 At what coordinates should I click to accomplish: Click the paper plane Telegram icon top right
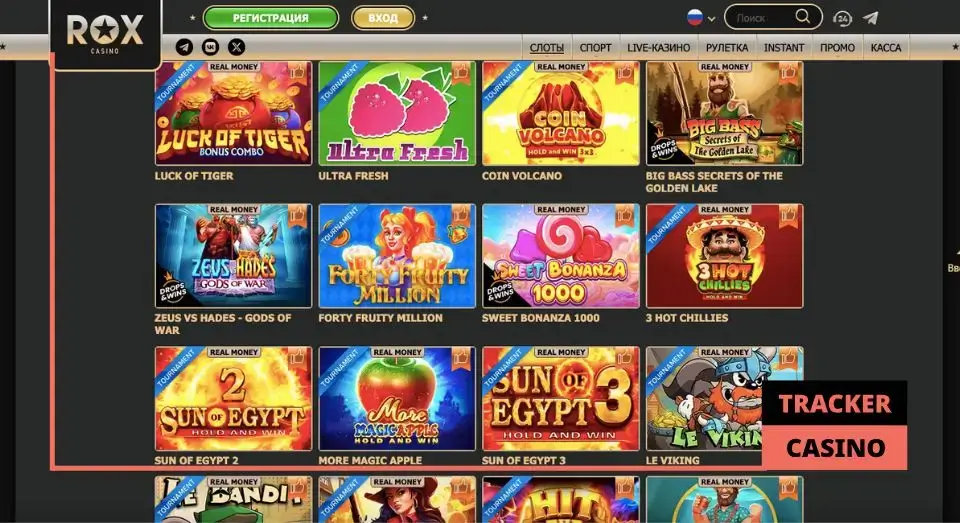pos(871,18)
